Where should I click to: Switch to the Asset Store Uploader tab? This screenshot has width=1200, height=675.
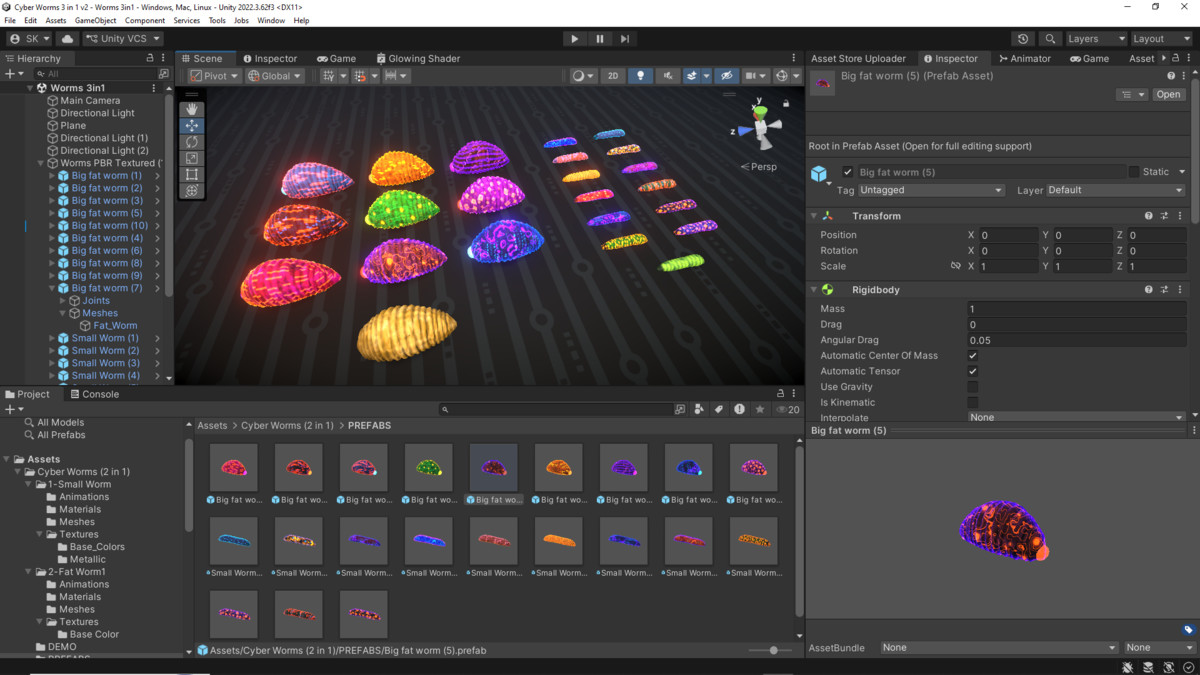pos(858,59)
